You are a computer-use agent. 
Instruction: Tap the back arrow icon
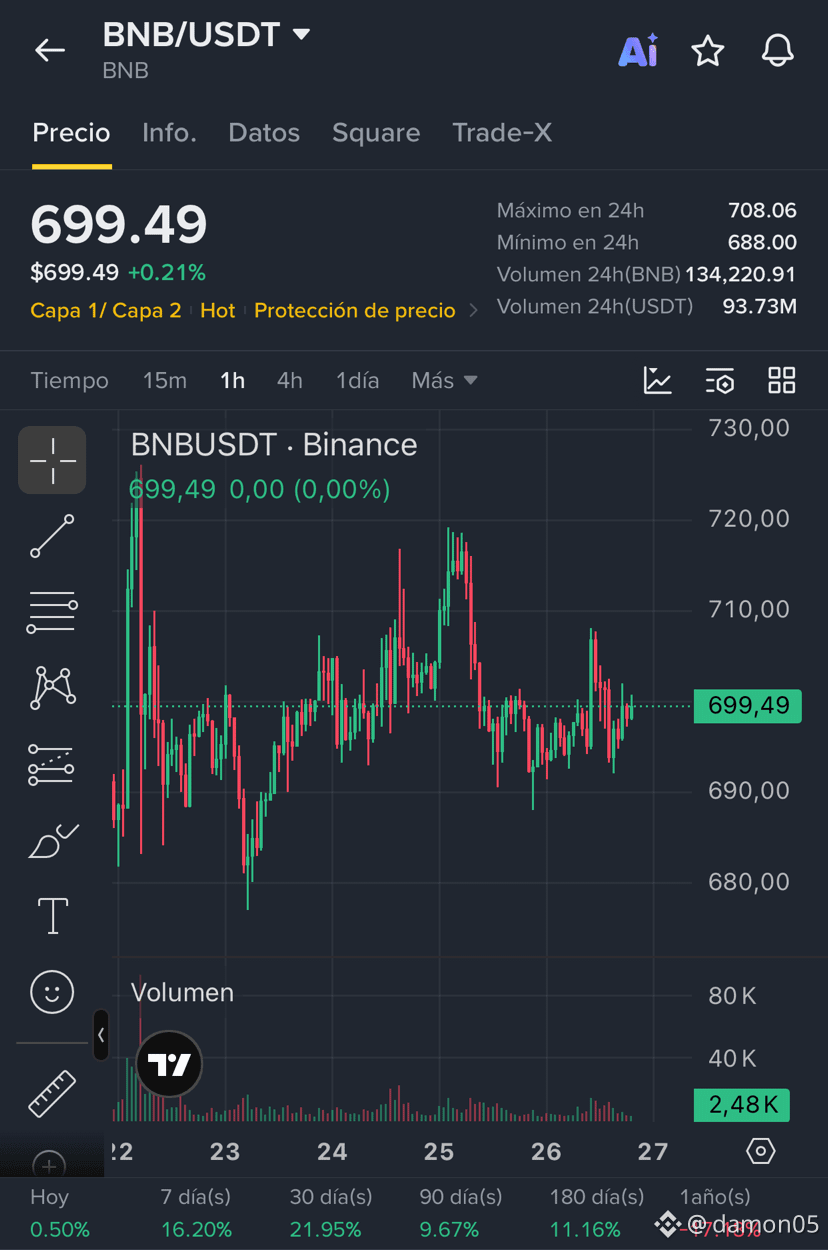(50, 50)
